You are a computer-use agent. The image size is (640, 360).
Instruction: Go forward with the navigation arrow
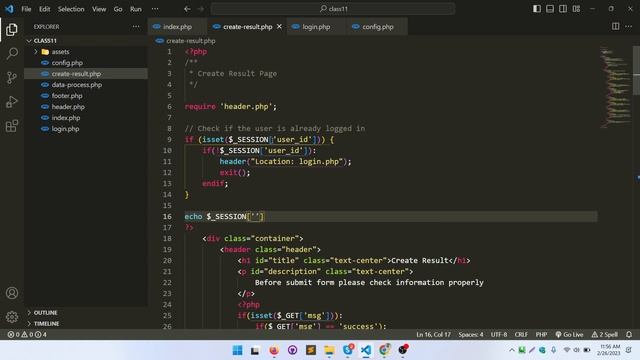tap(200, 9)
